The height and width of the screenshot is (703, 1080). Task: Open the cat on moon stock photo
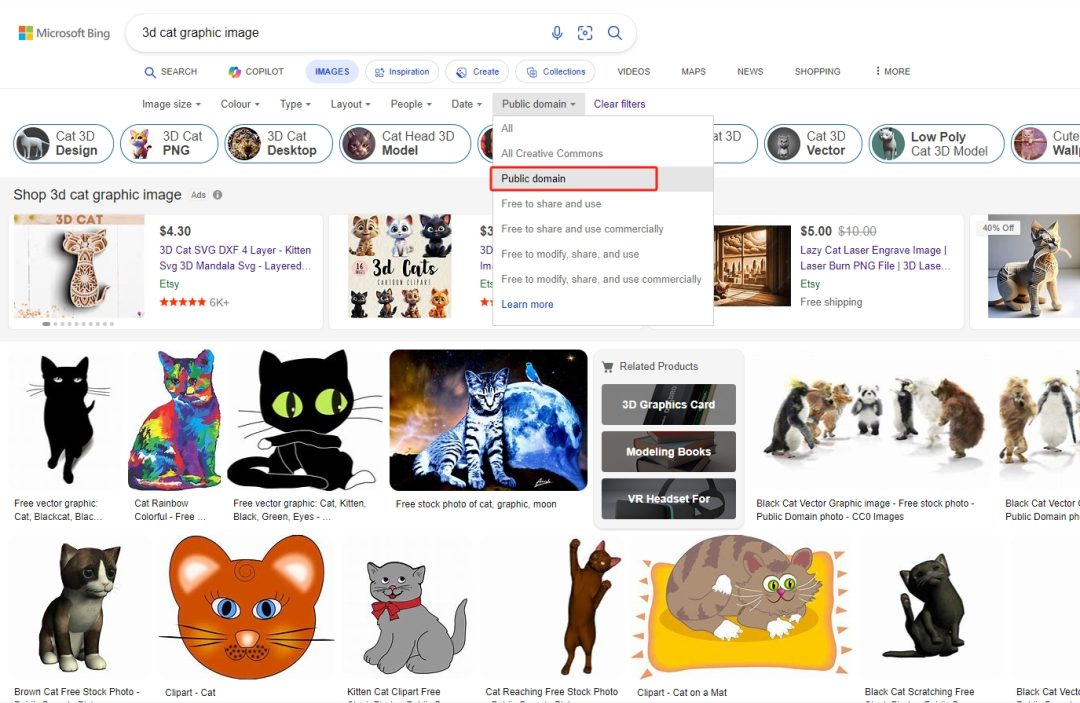tap(488, 420)
